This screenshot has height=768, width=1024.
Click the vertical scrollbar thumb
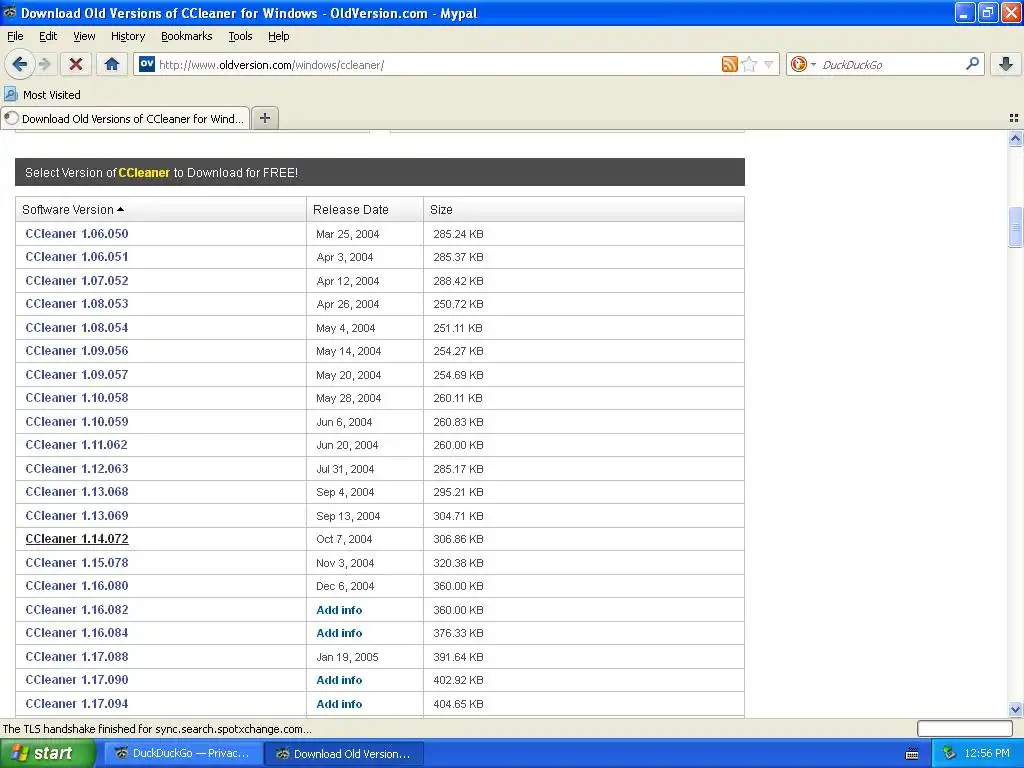1015,227
